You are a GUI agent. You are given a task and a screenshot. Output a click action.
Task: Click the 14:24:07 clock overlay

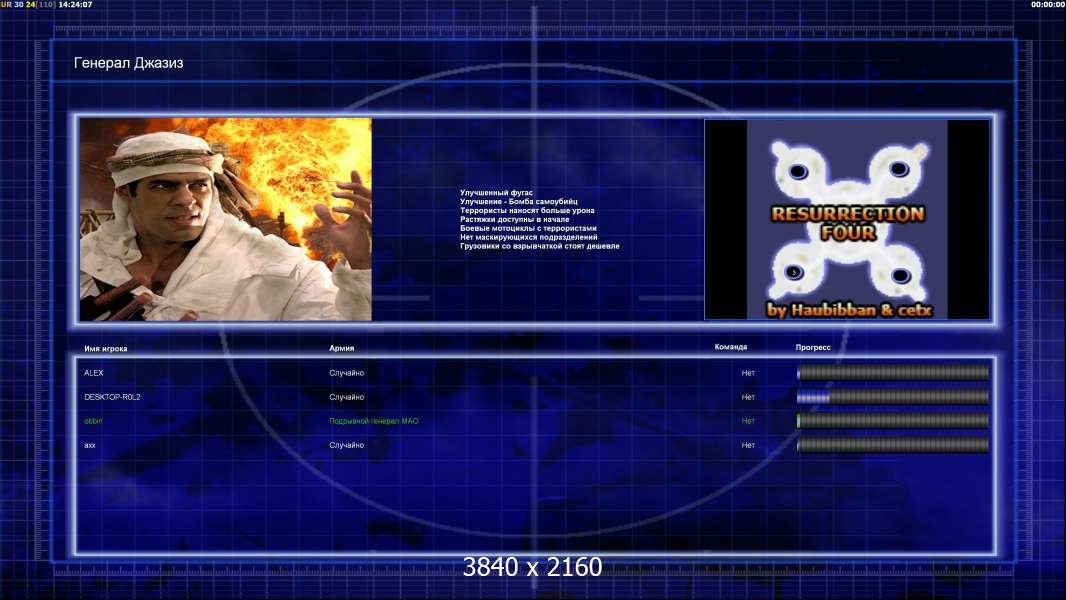[x=75, y=4]
